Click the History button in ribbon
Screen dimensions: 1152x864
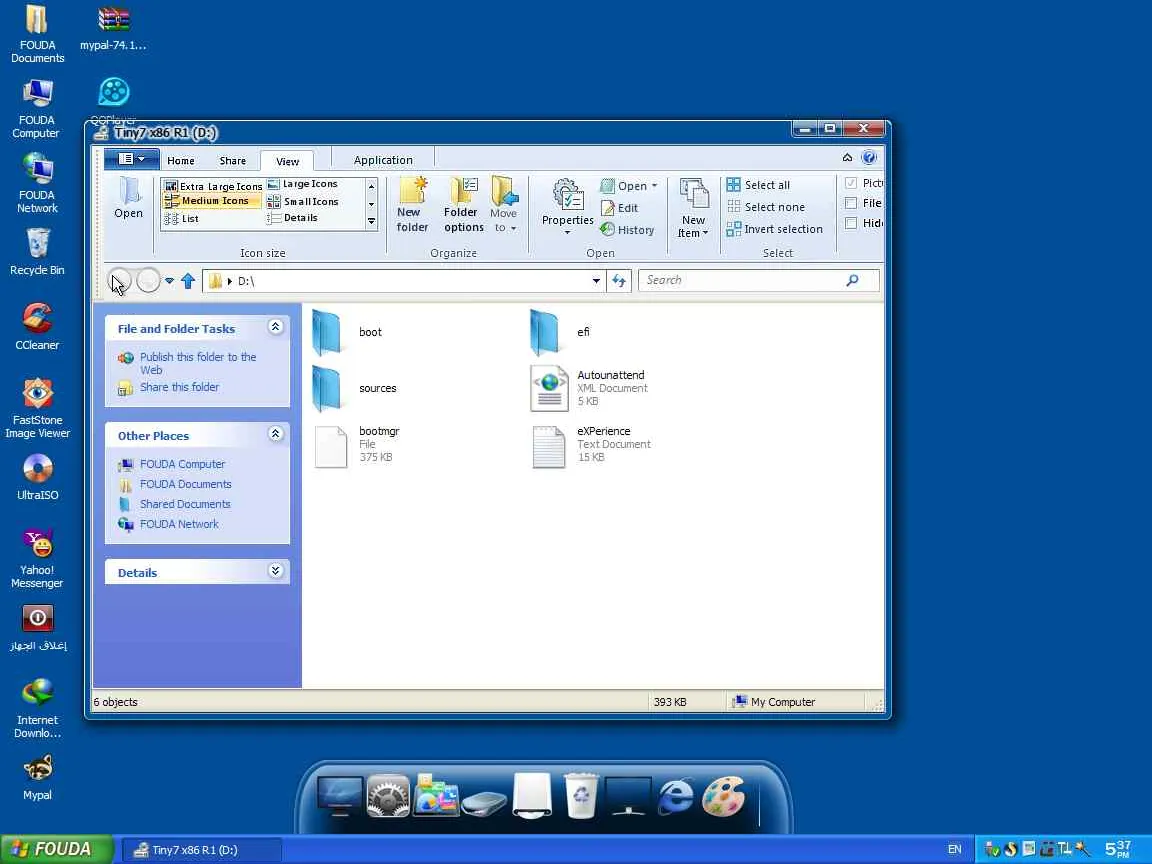tap(627, 230)
